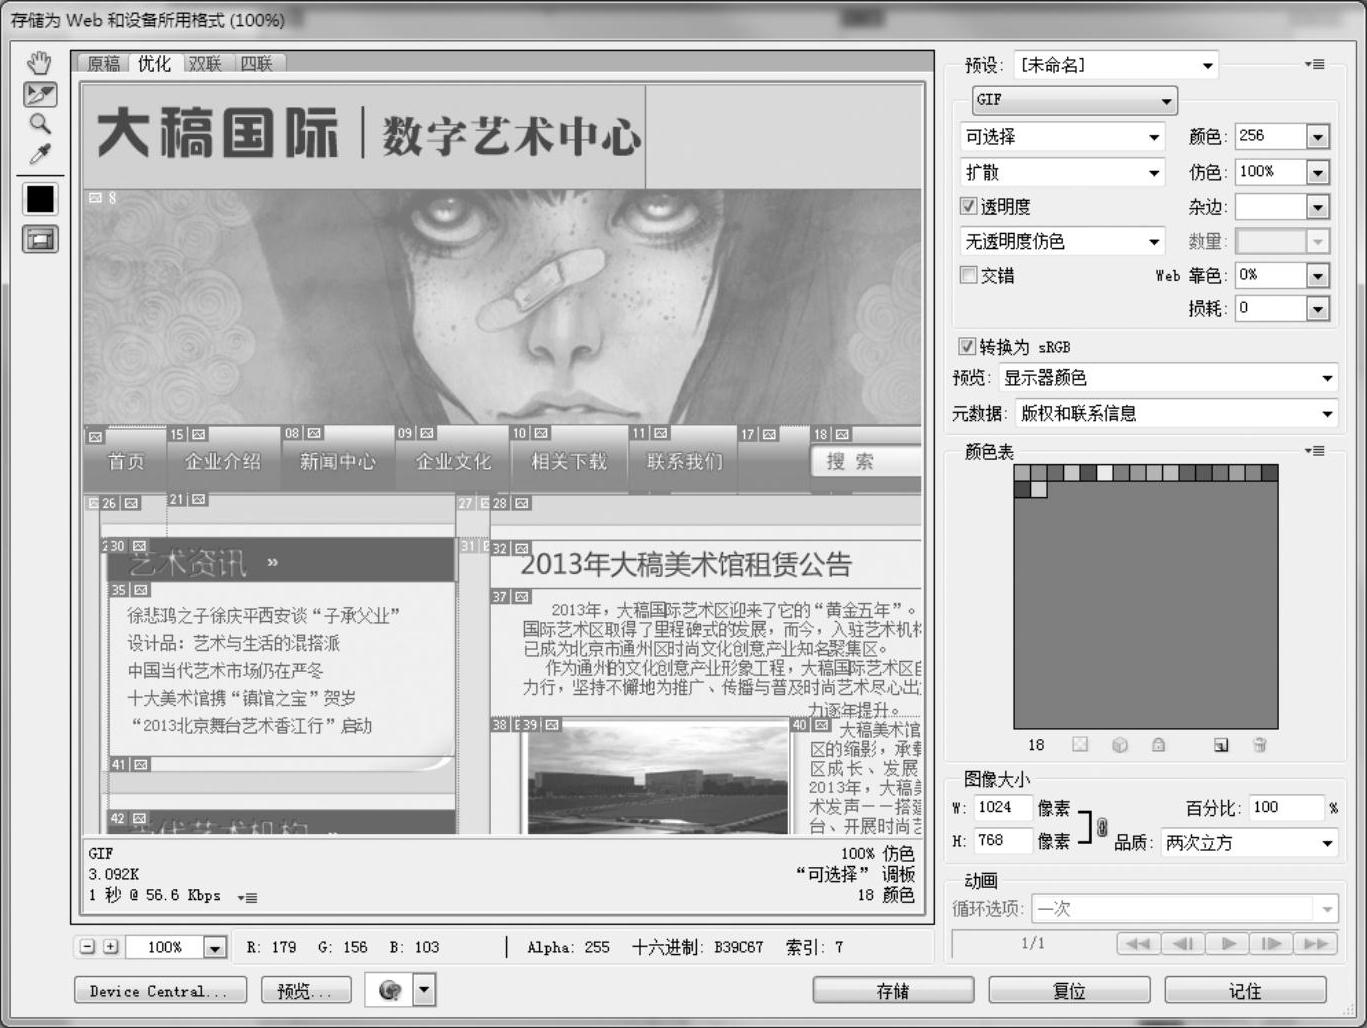Click the Device Central button
The image size is (1367, 1028).
[160, 990]
